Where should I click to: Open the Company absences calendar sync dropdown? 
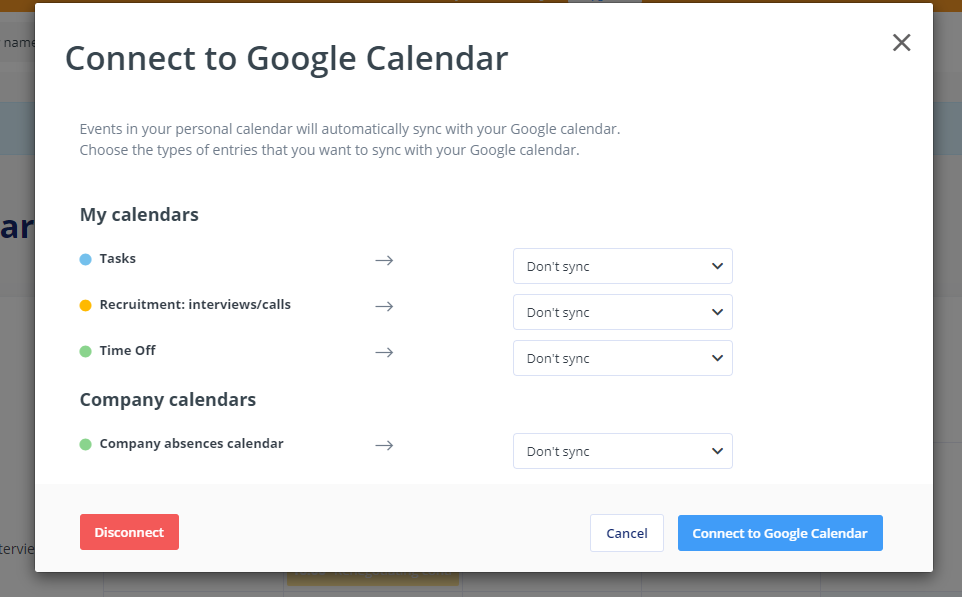click(x=623, y=452)
